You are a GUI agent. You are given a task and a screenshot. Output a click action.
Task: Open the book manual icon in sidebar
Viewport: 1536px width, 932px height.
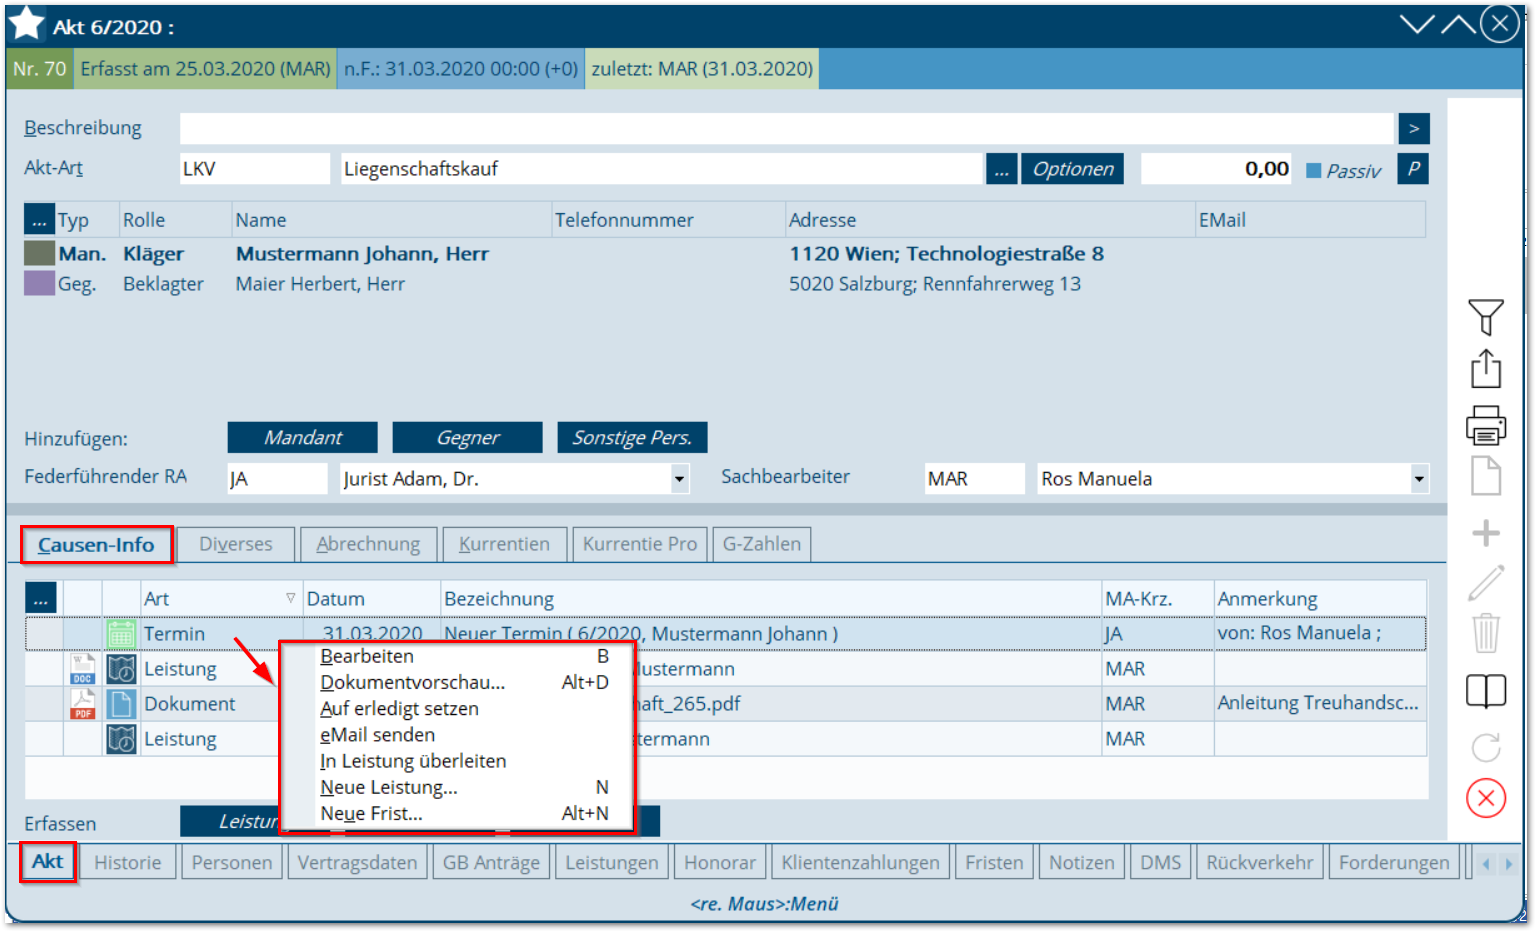[x=1486, y=691]
